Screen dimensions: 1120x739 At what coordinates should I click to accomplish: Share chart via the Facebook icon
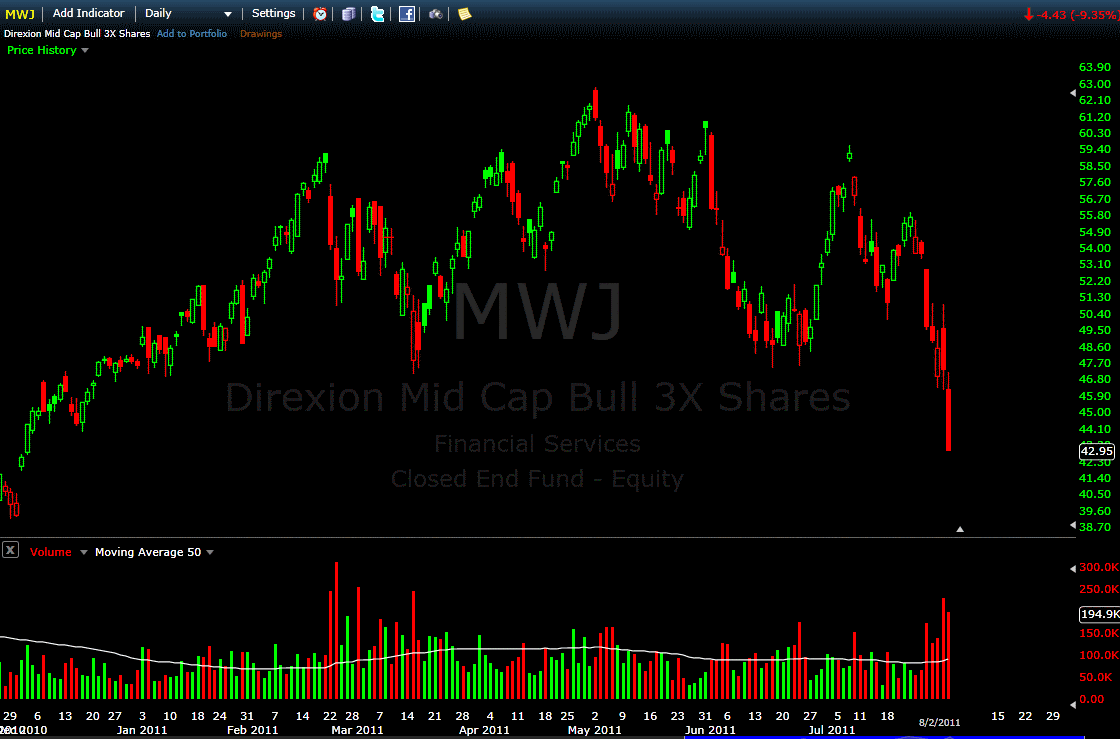click(x=406, y=14)
